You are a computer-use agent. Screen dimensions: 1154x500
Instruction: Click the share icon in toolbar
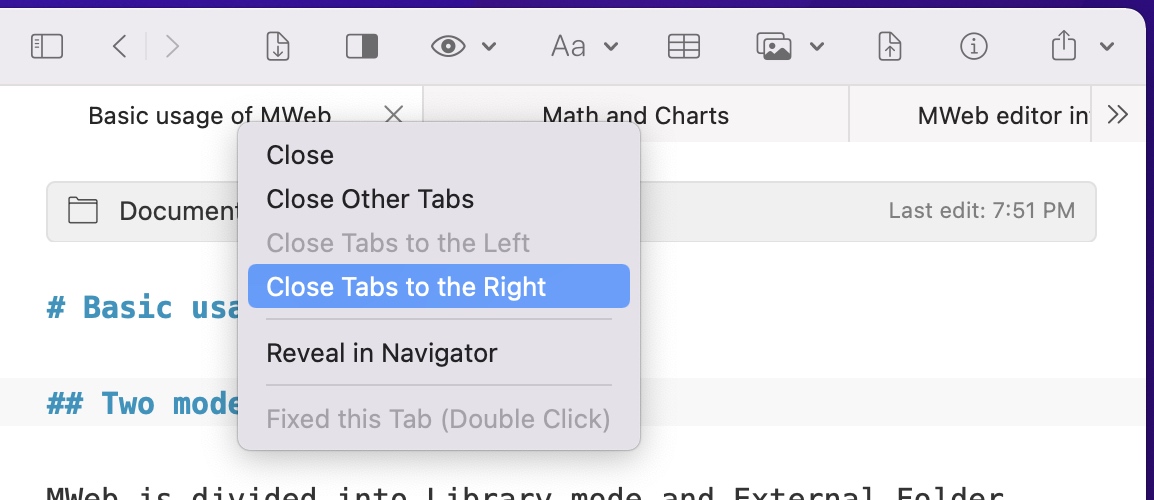(1065, 46)
